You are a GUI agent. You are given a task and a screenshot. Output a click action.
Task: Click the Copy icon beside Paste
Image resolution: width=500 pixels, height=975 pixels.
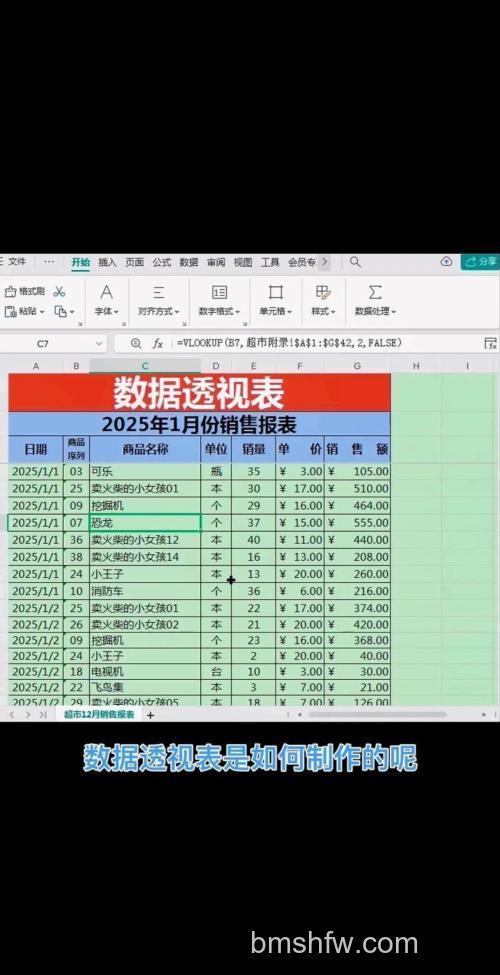click(60, 312)
